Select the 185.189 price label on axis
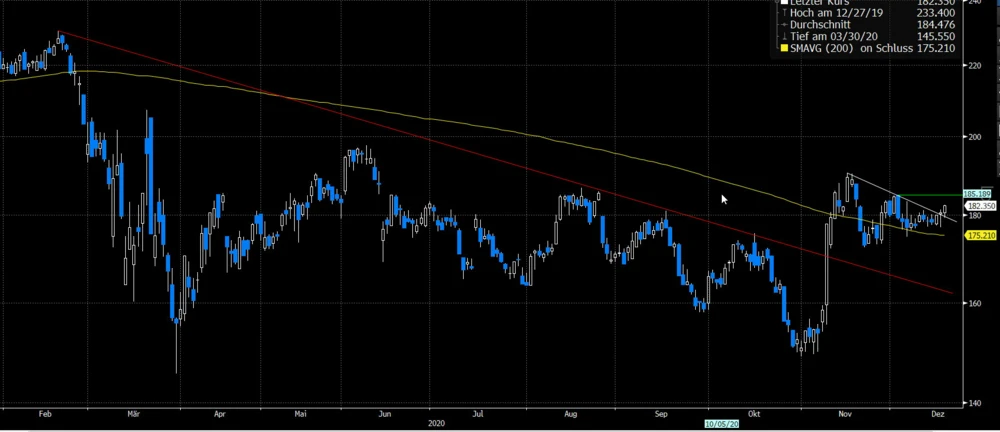 [976, 194]
